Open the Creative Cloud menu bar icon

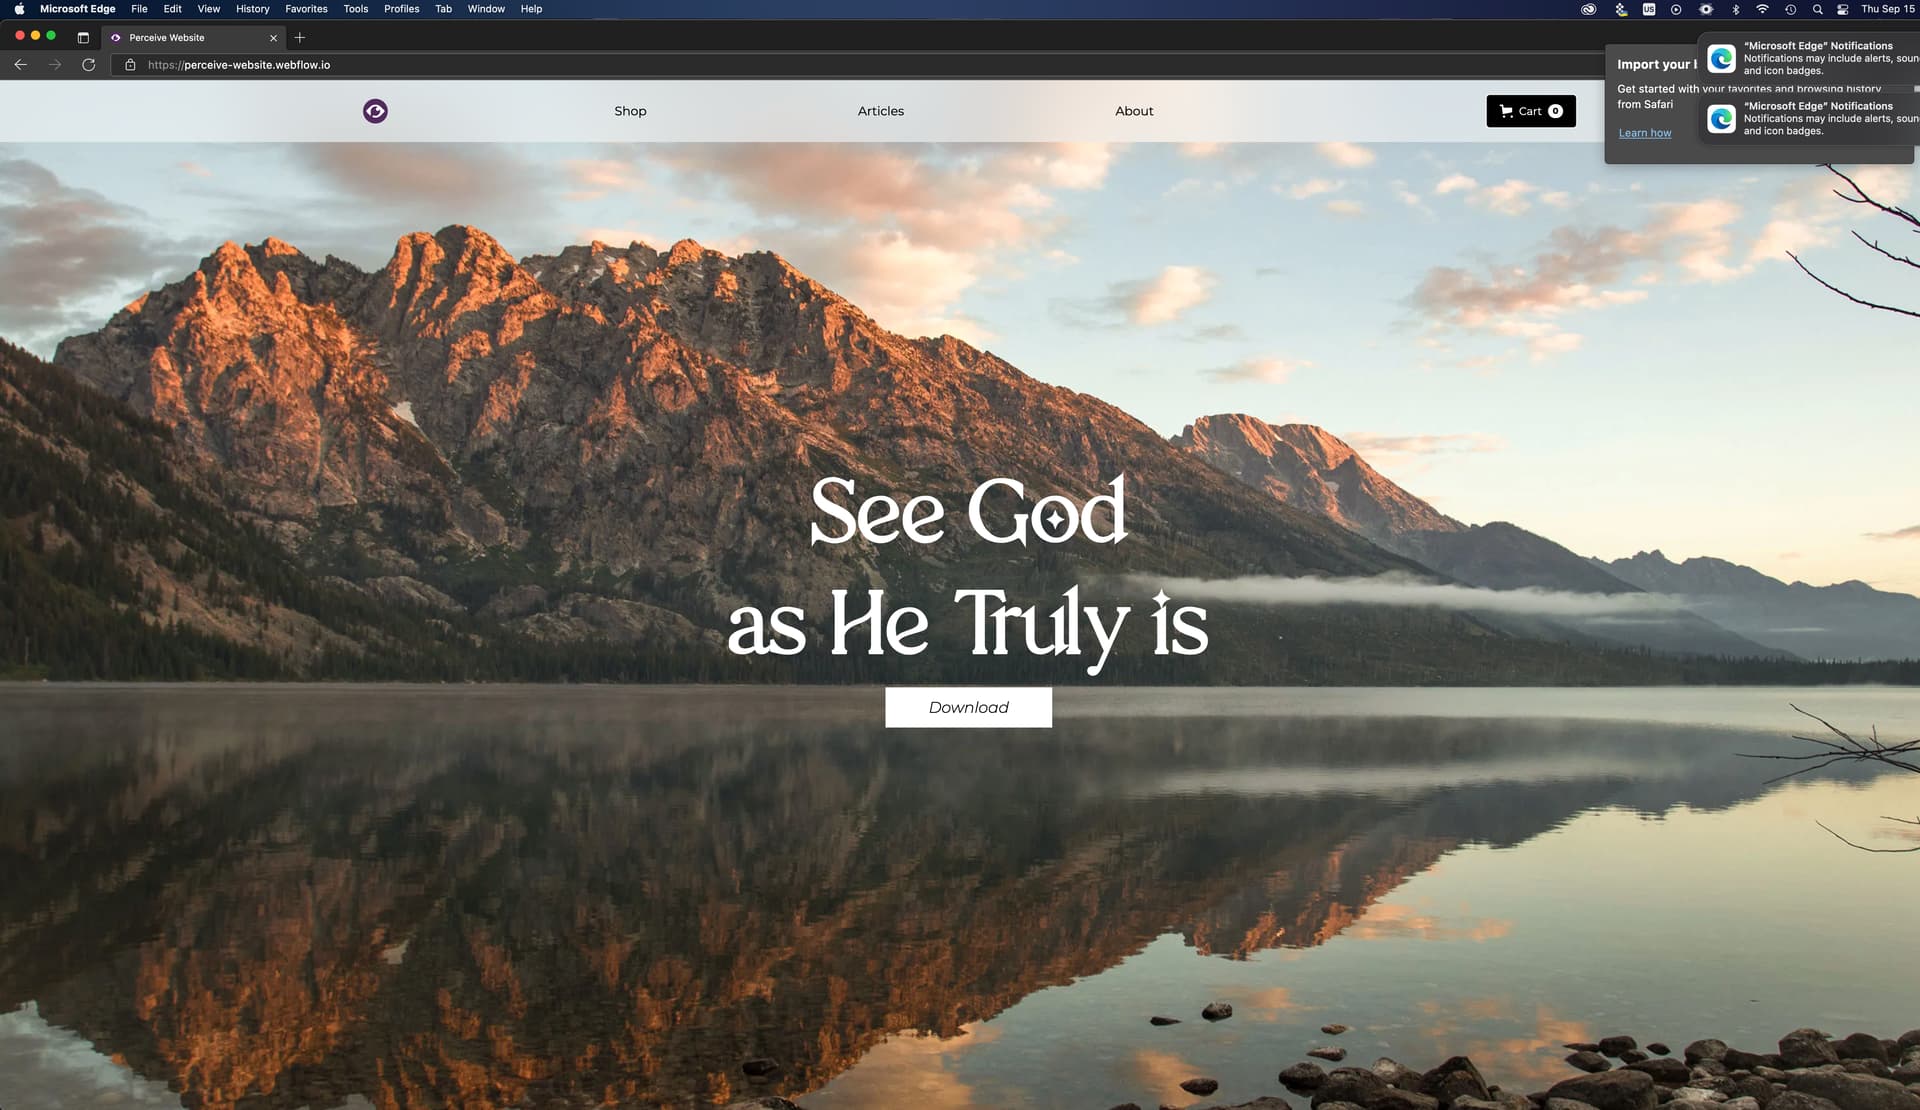1588,9
